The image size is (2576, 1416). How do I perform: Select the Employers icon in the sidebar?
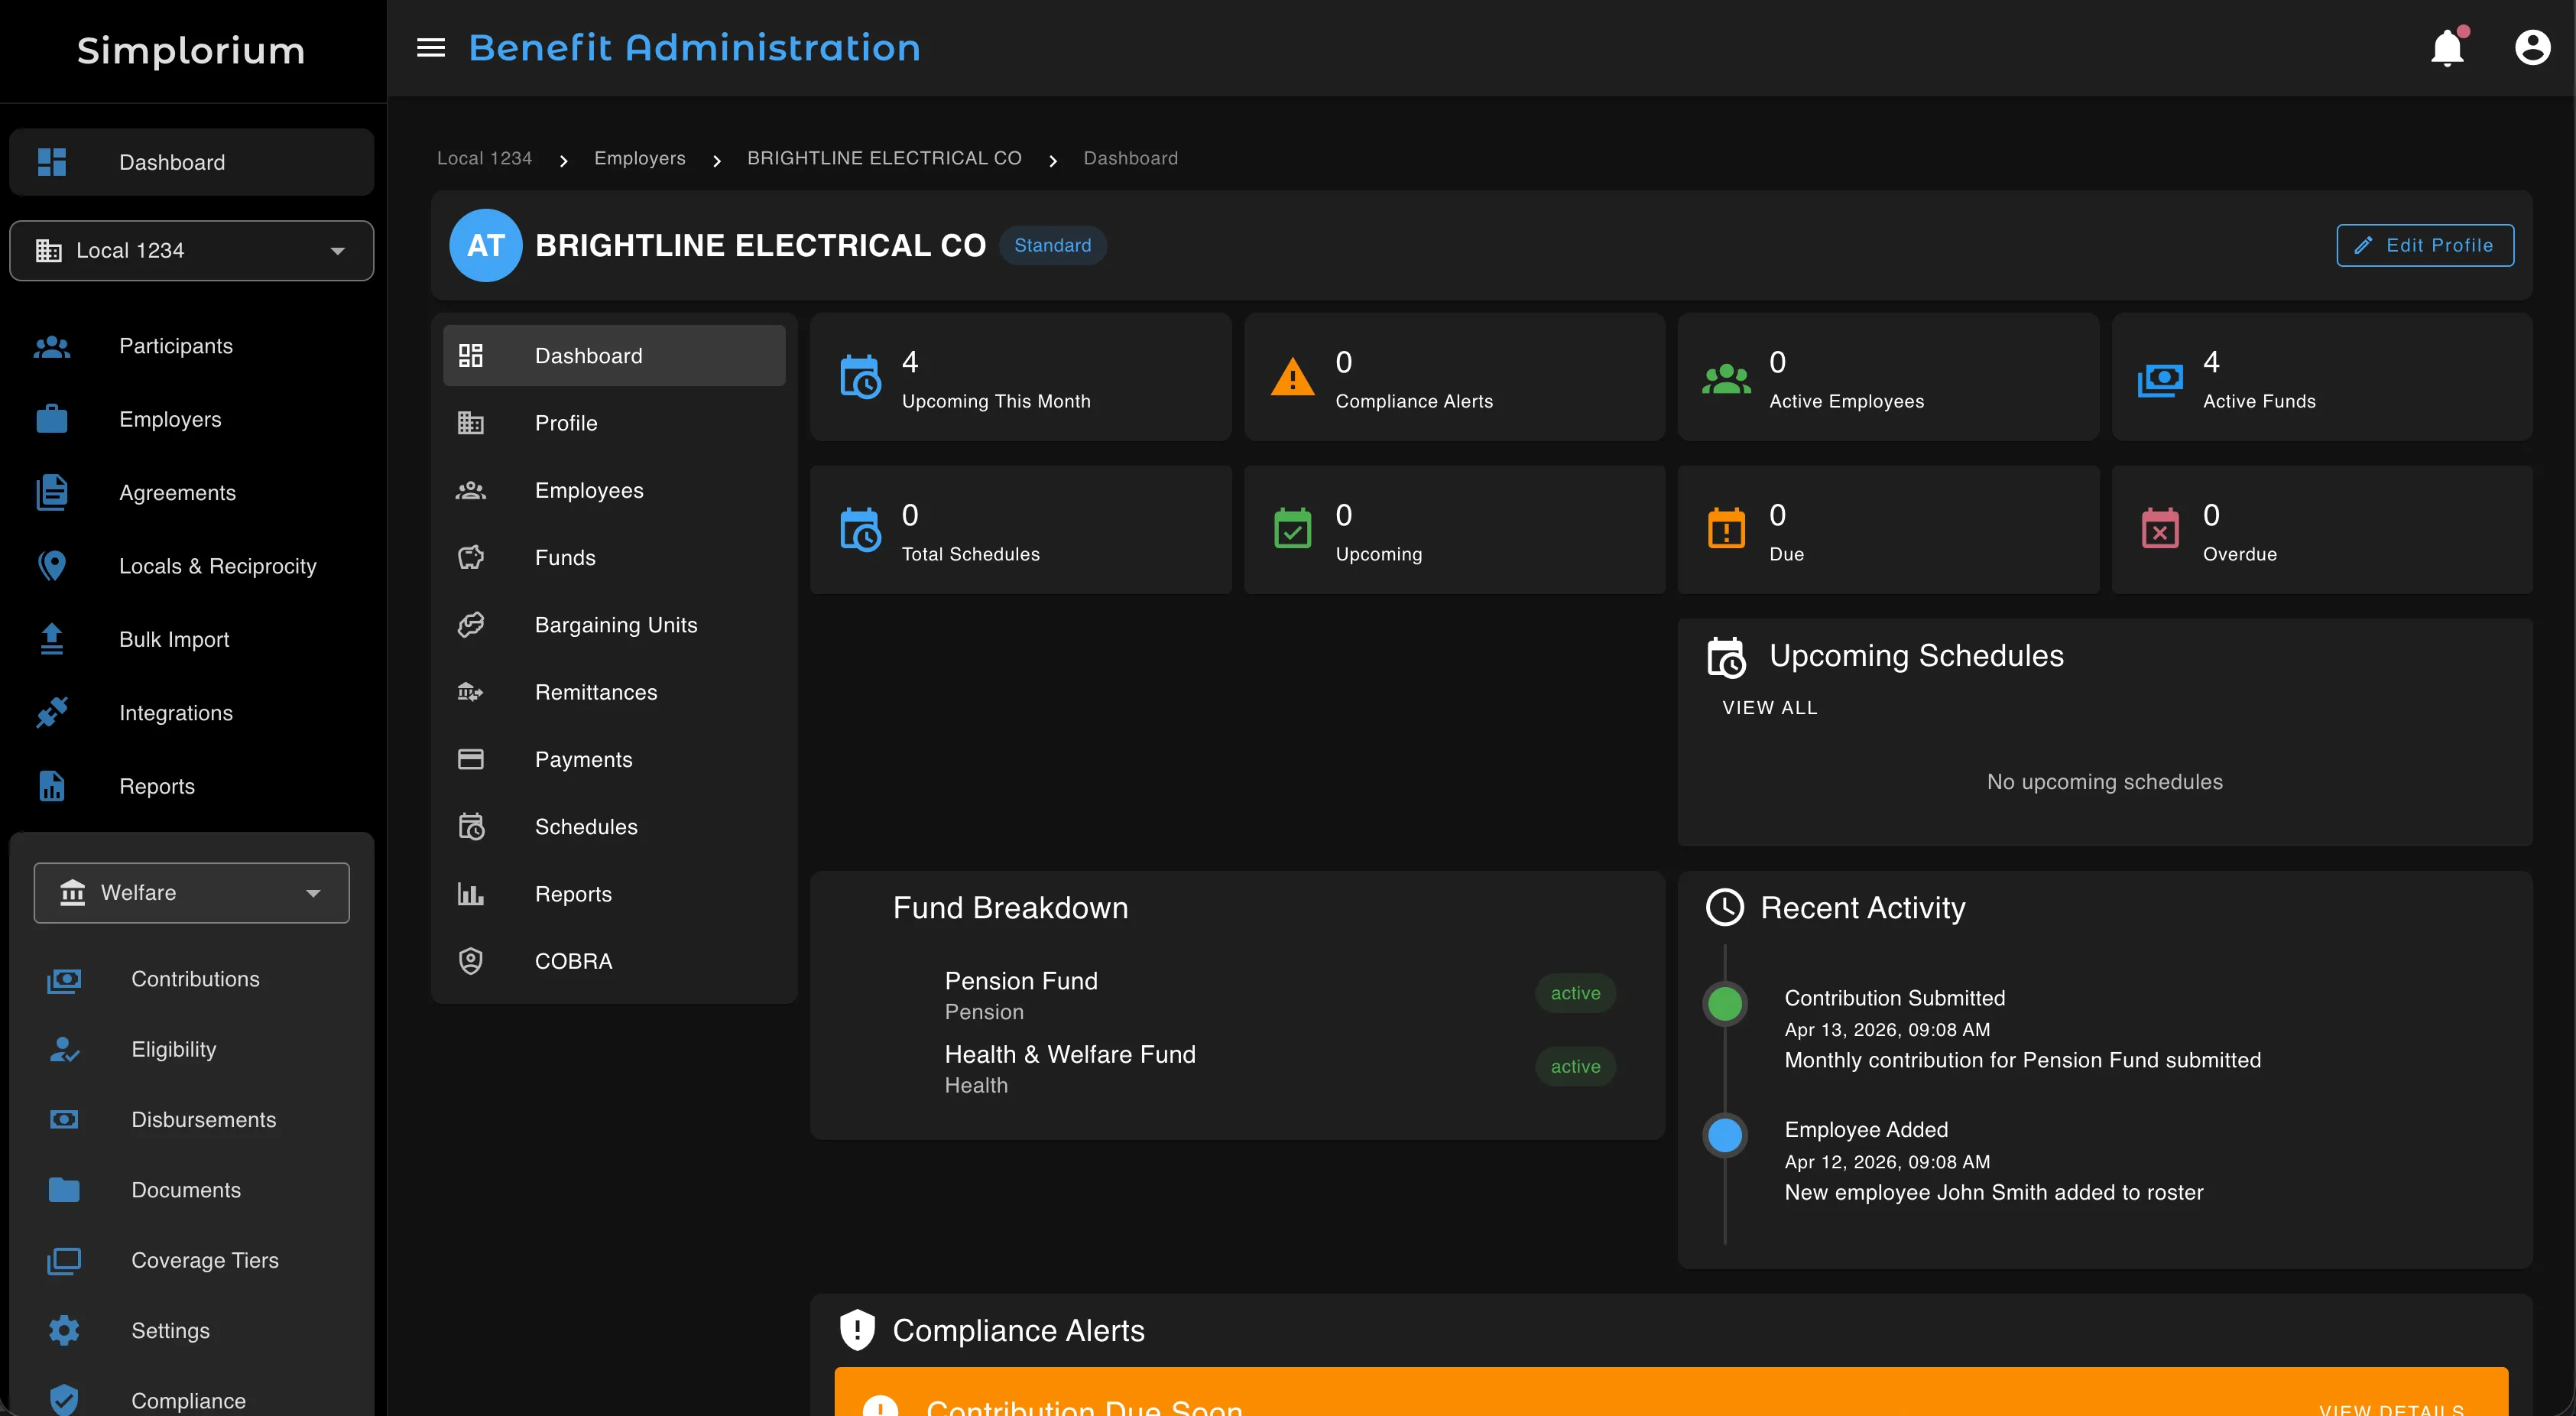pos(51,419)
